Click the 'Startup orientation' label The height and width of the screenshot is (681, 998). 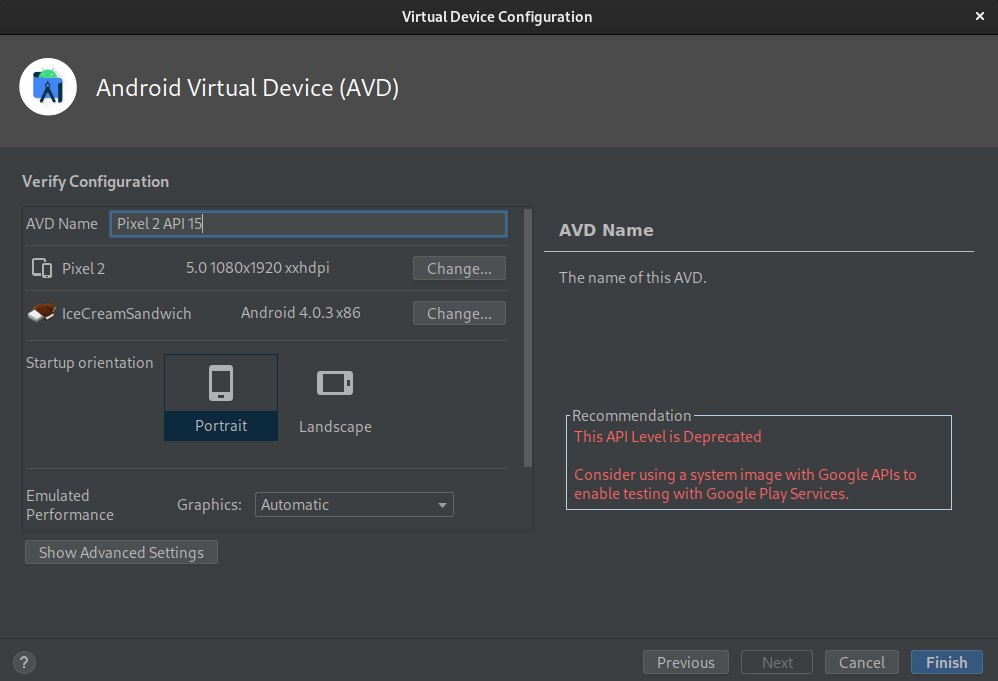(x=90, y=363)
